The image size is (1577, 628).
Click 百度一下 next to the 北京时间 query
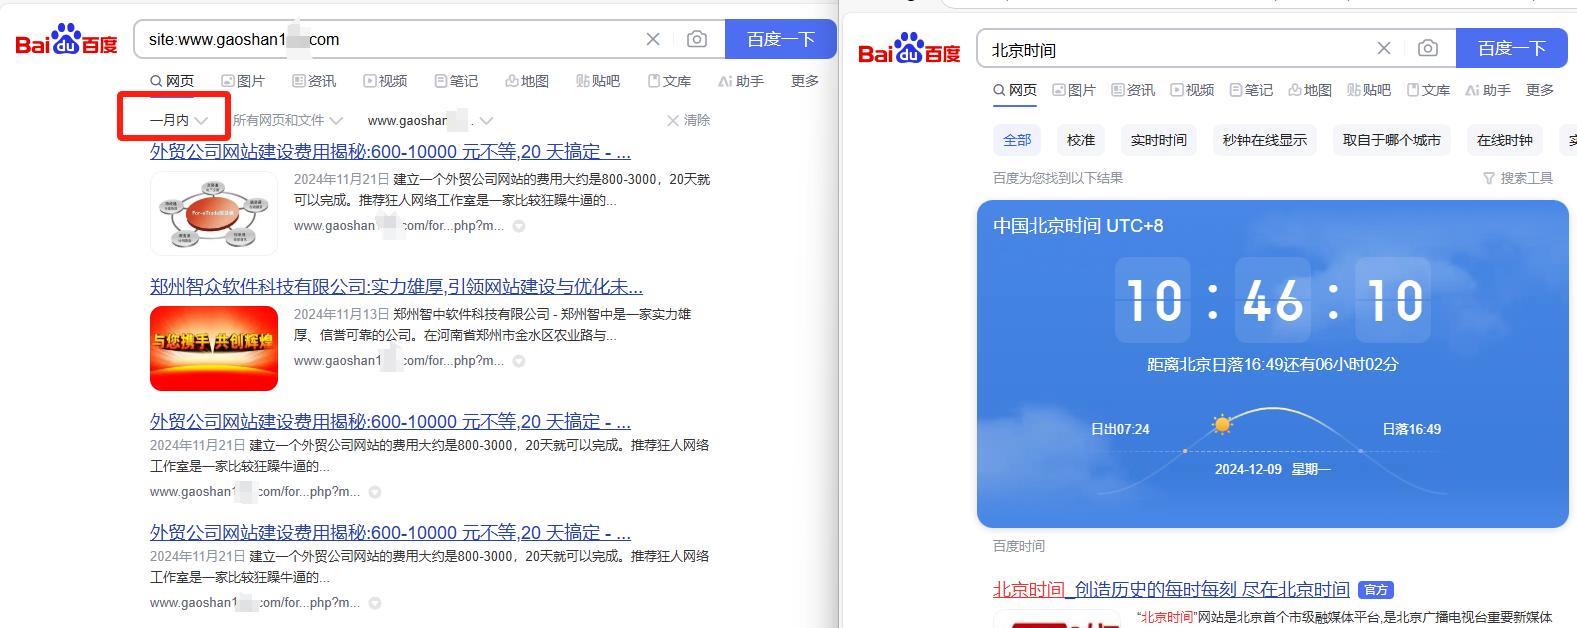click(x=1512, y=48)
